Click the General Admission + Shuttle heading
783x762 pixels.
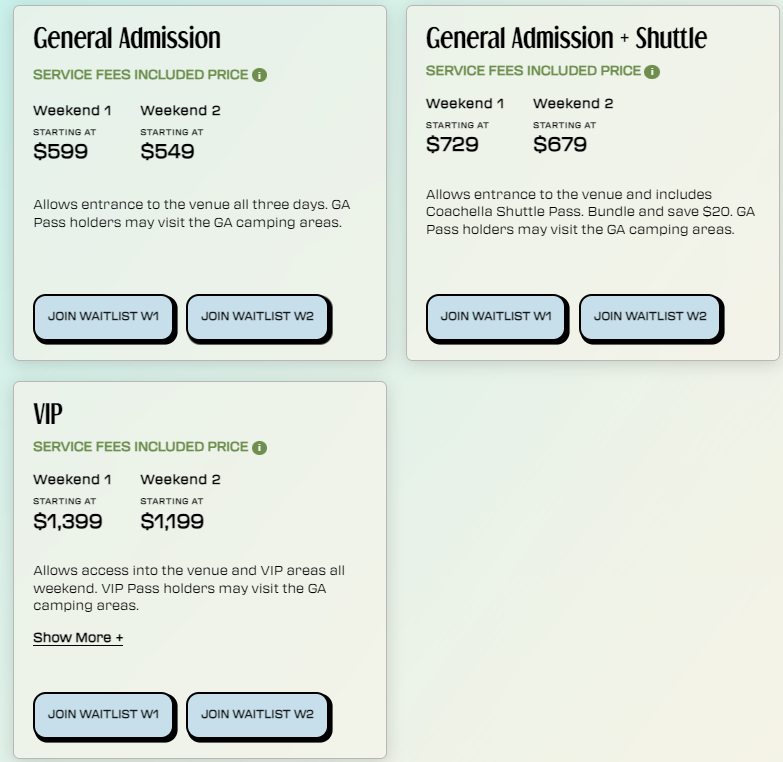point(566,38)
